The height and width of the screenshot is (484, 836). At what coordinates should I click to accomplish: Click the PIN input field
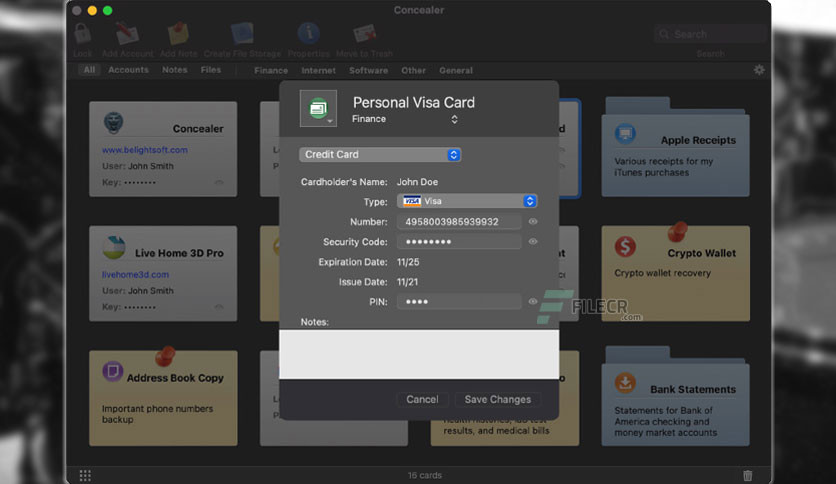coord(459,302)
